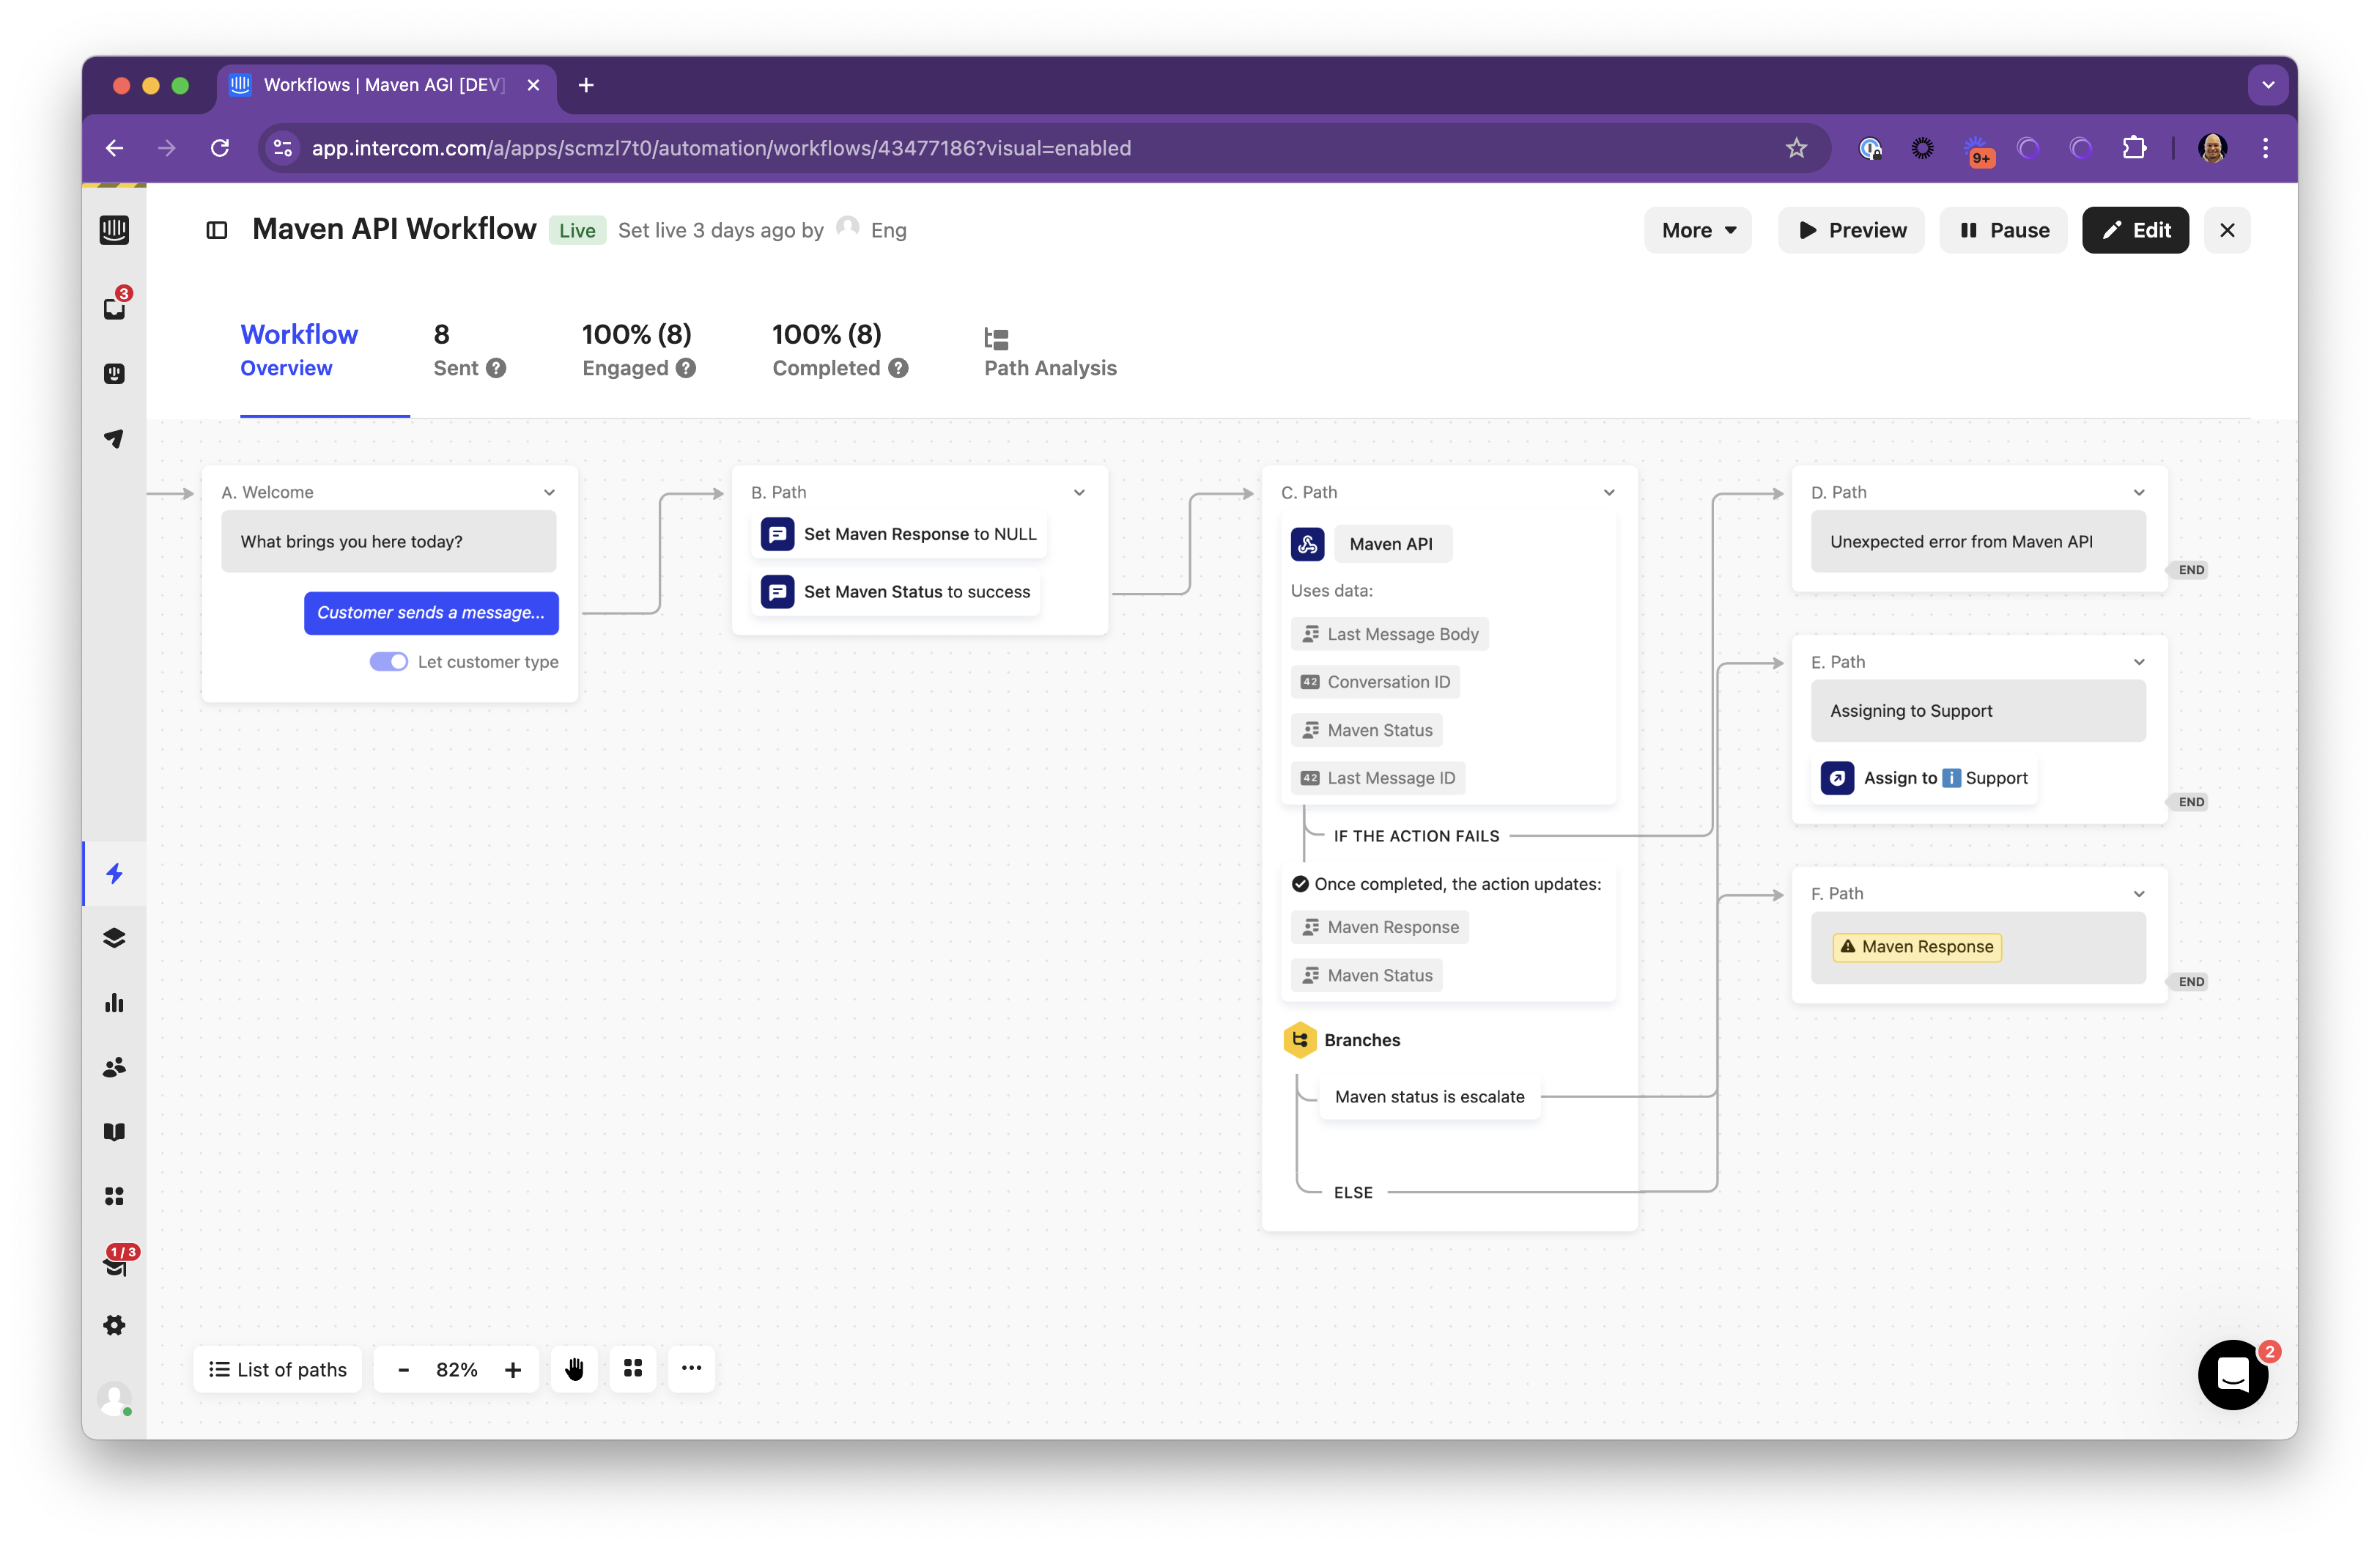Select the Fin AI Agent sidebar icon
The image size is (2380, 1548).
click(x=114, y=374)
